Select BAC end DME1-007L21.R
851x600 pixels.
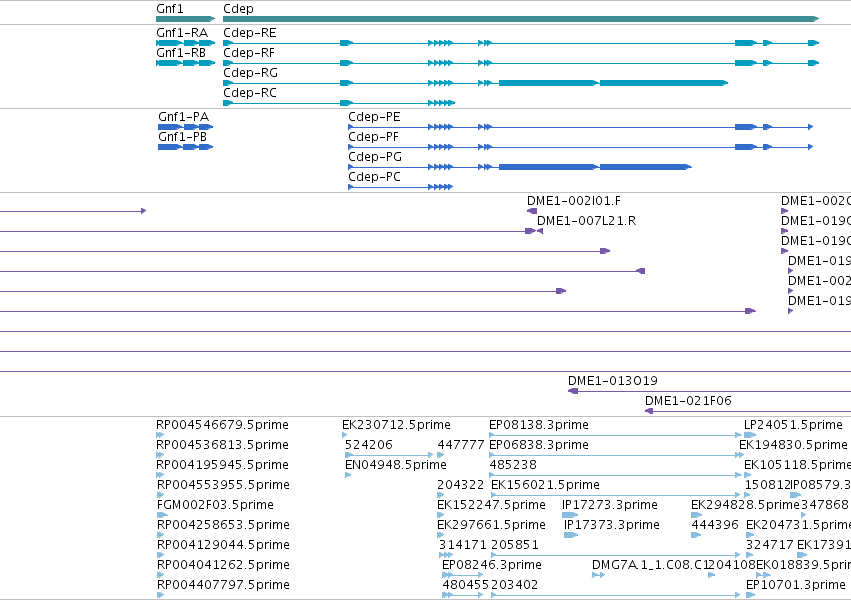tap(586, 221)
